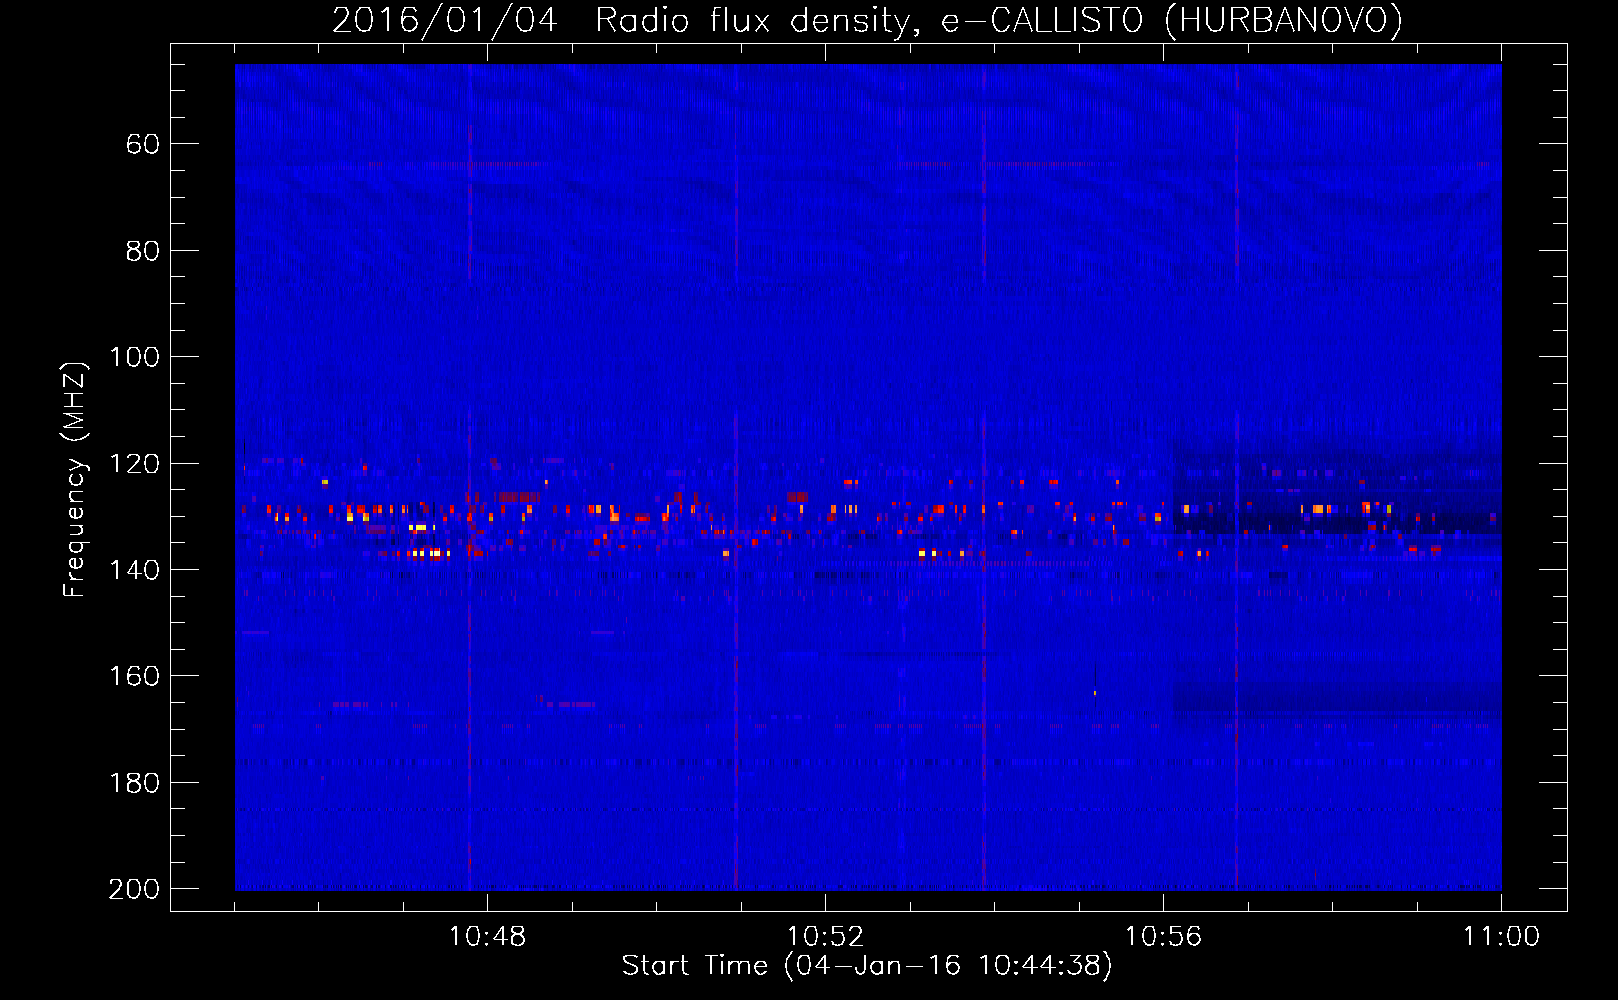
Task: Click the "Frequency (MHZ)" axis label
Action: [x=75, y=480]
